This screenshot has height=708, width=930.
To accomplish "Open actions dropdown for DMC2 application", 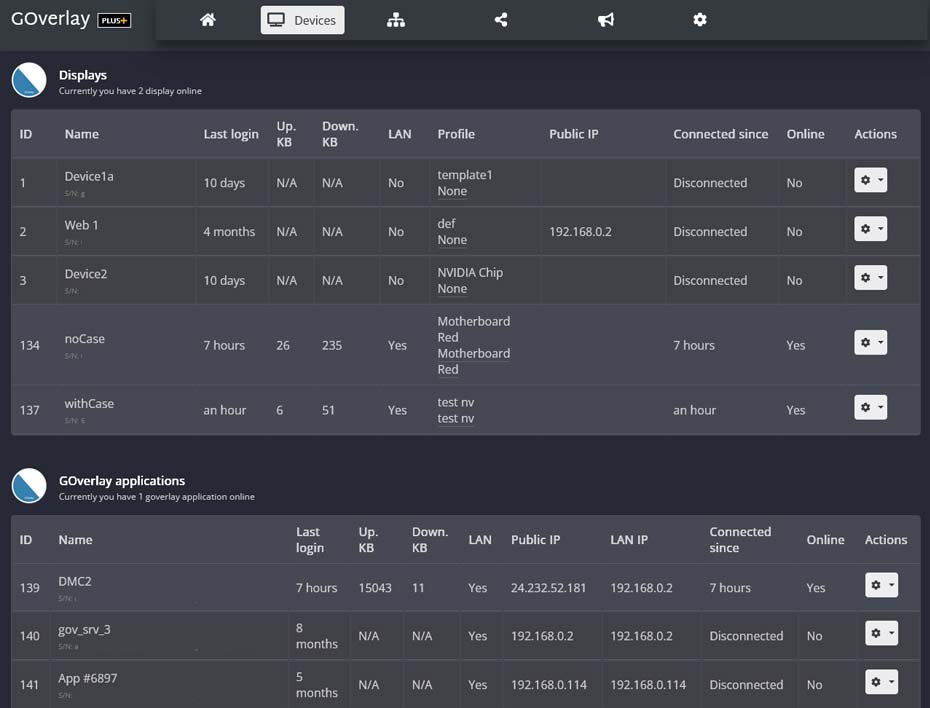I will pyautogui.click(x=881, y=585).
